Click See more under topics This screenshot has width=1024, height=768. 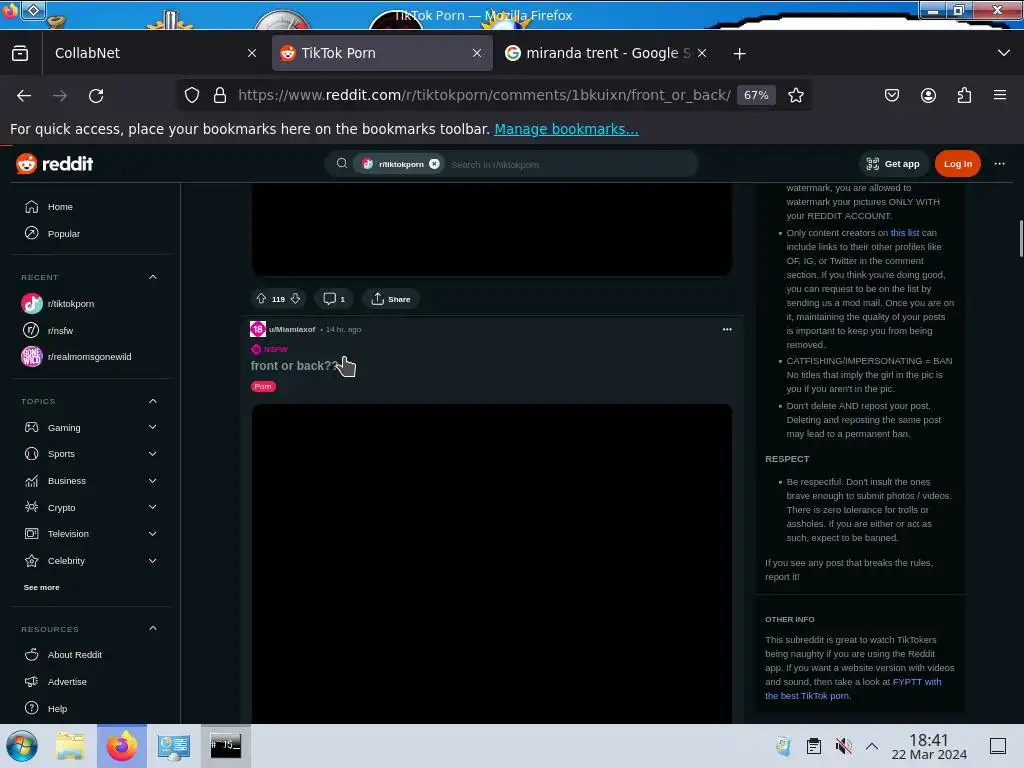pyautogui.click(x=42, y=588)
